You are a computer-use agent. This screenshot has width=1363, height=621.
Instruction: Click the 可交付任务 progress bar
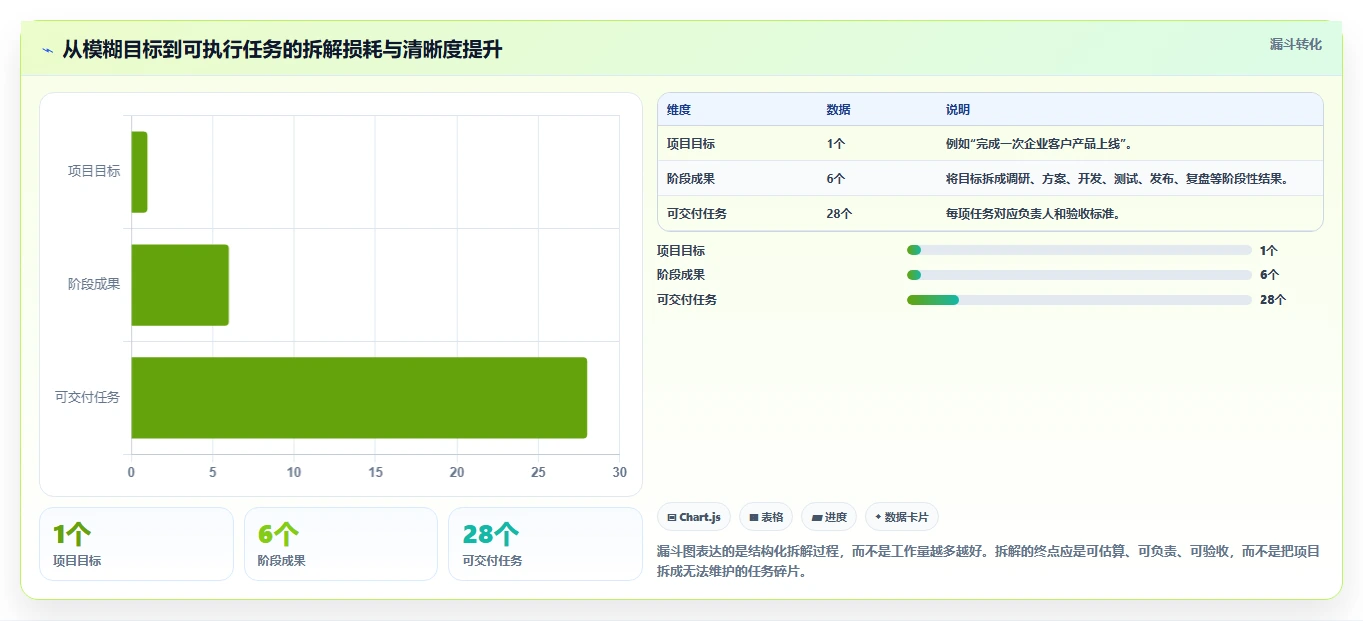1079,299
